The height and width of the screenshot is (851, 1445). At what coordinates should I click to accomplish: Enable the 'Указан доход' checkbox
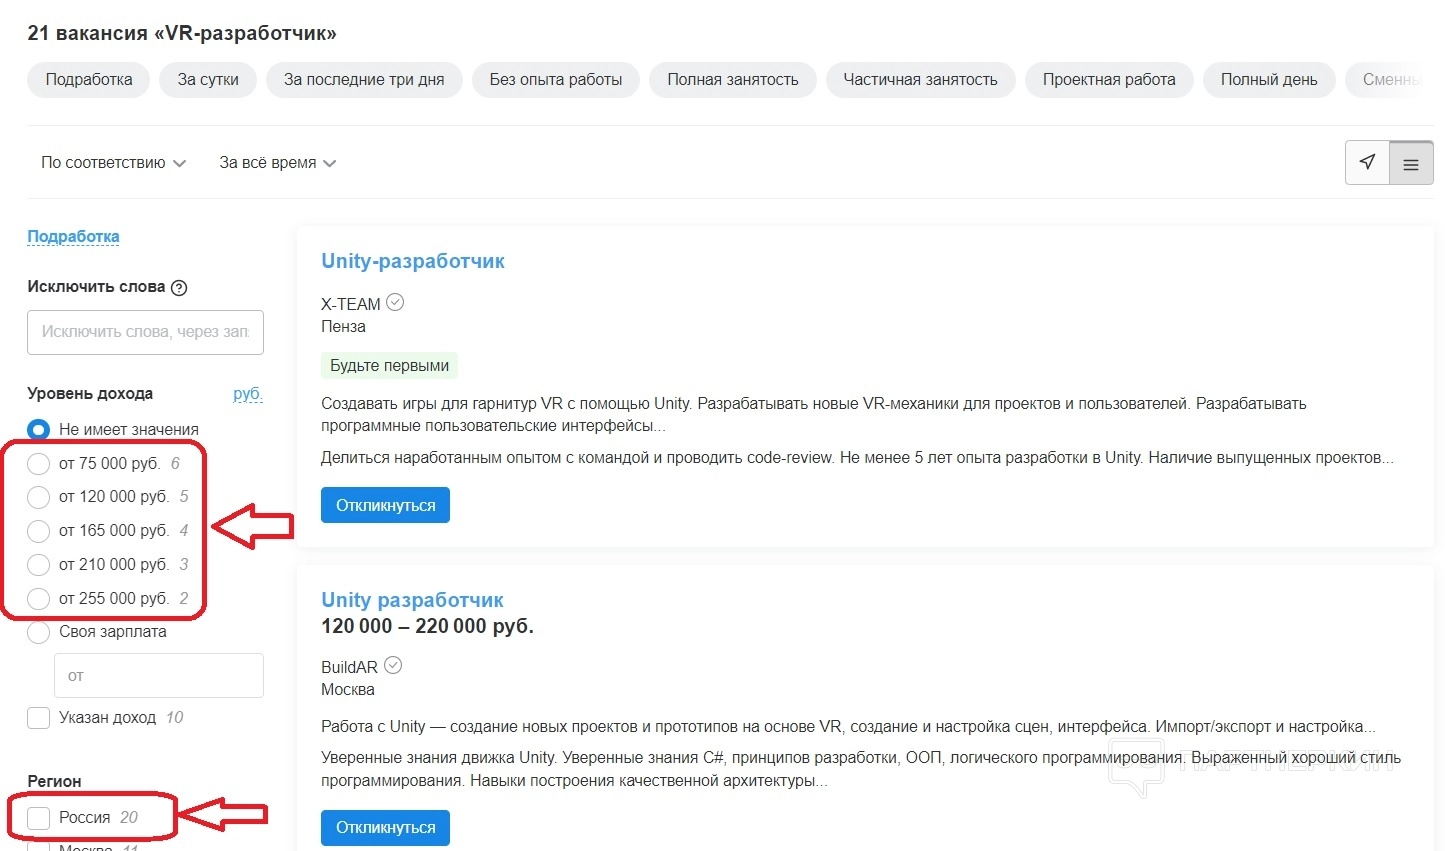click(39, 718)
